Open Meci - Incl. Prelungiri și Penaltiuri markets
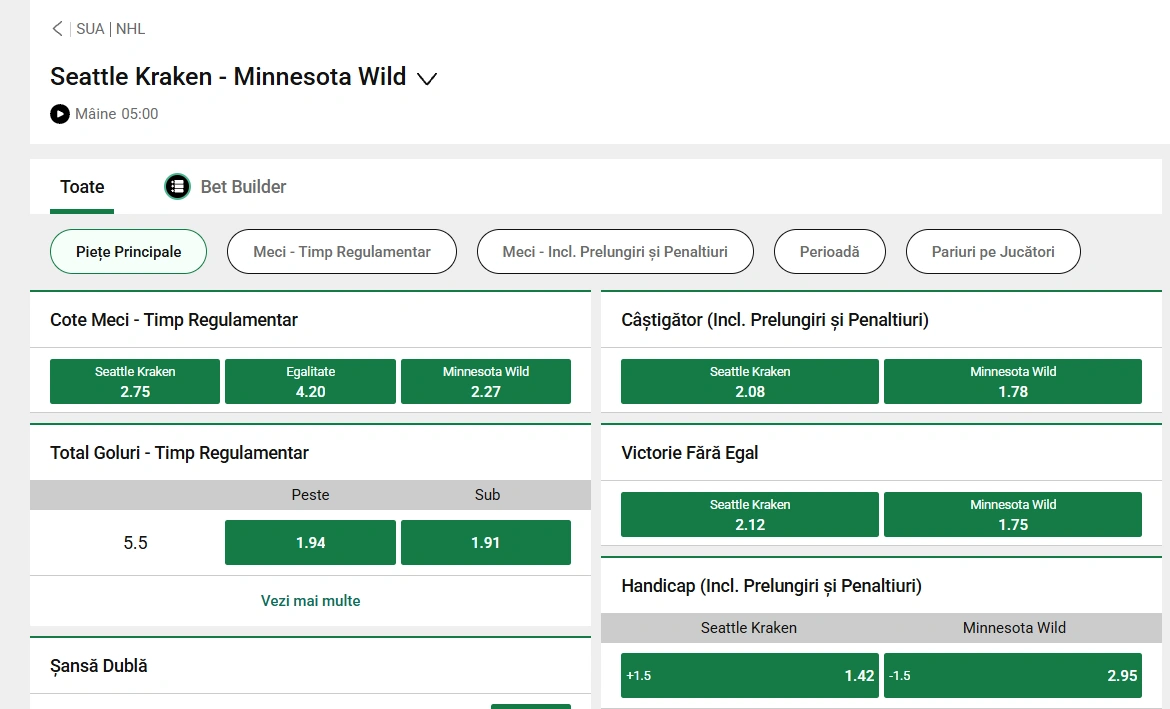The height and width of the screenshot is (709, 1170). click(614, 251)
